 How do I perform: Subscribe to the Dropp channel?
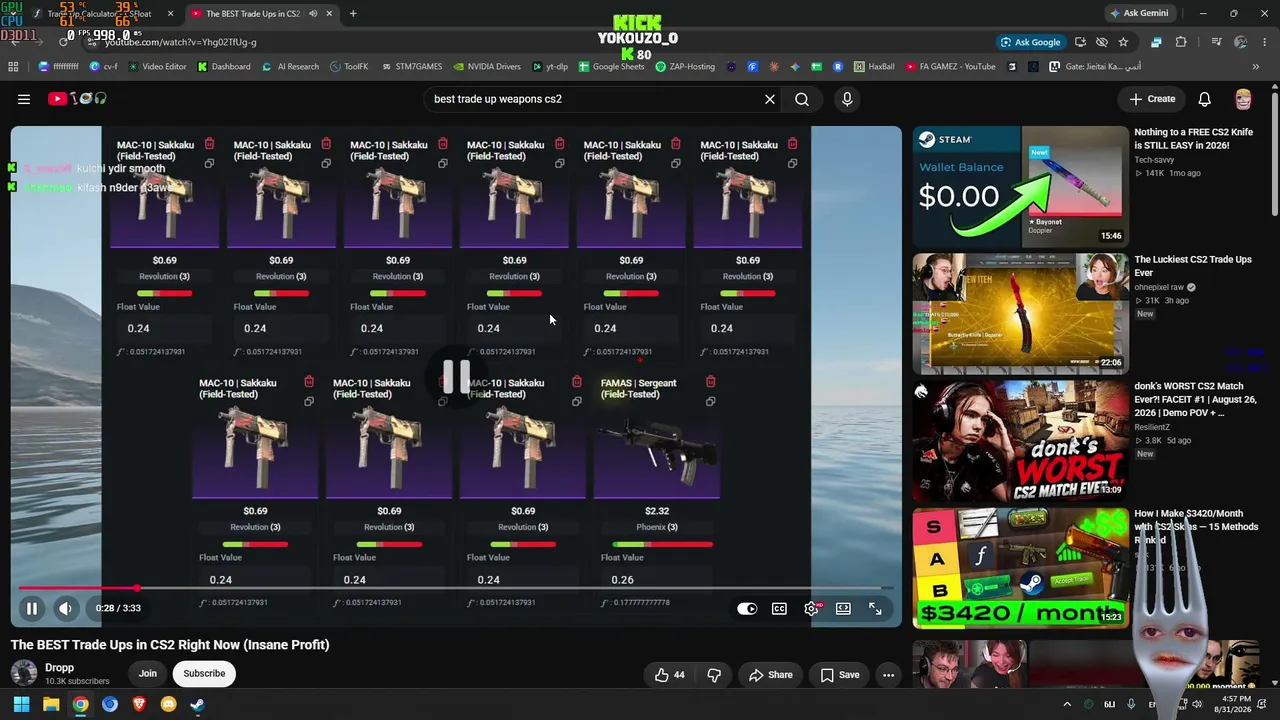pyautogui.click(x=204, y=673)
